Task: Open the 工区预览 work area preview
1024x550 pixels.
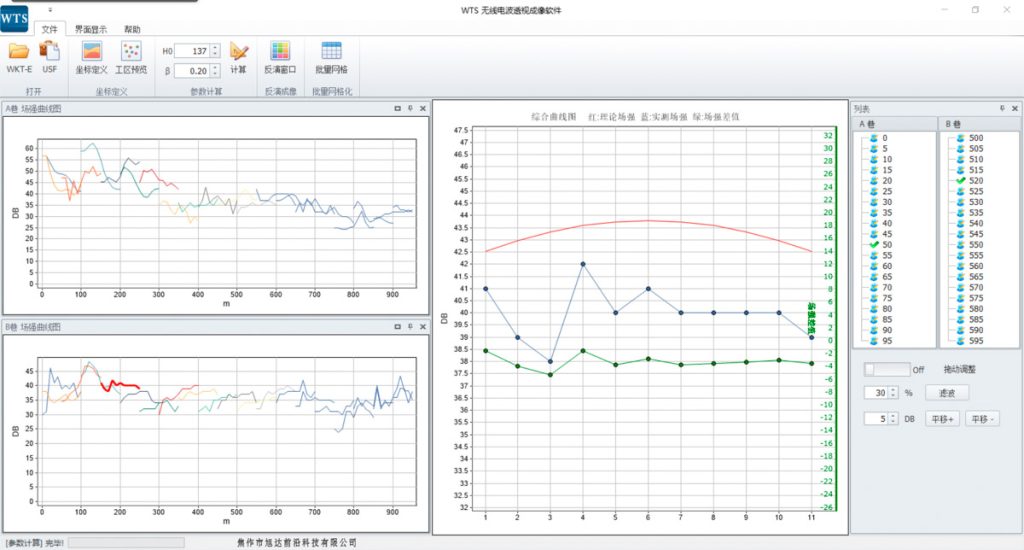Action: pos(131,57)
